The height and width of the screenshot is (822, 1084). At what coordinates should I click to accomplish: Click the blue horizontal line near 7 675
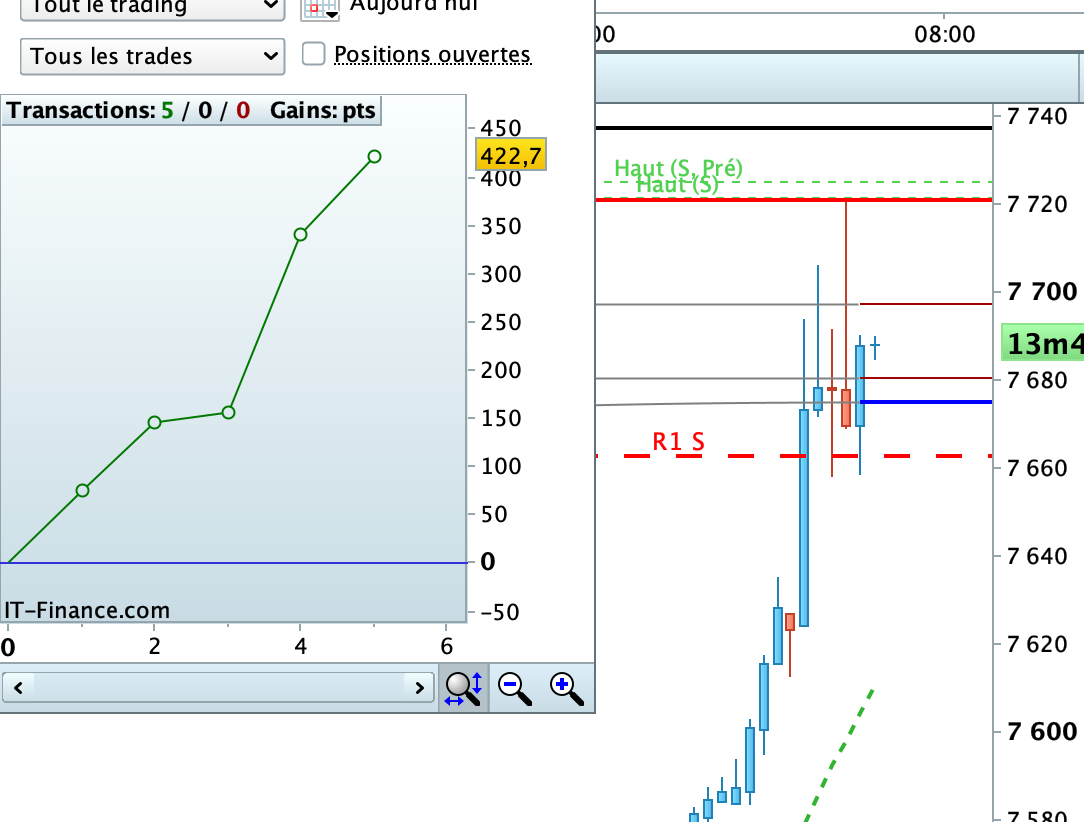[926, 402]
